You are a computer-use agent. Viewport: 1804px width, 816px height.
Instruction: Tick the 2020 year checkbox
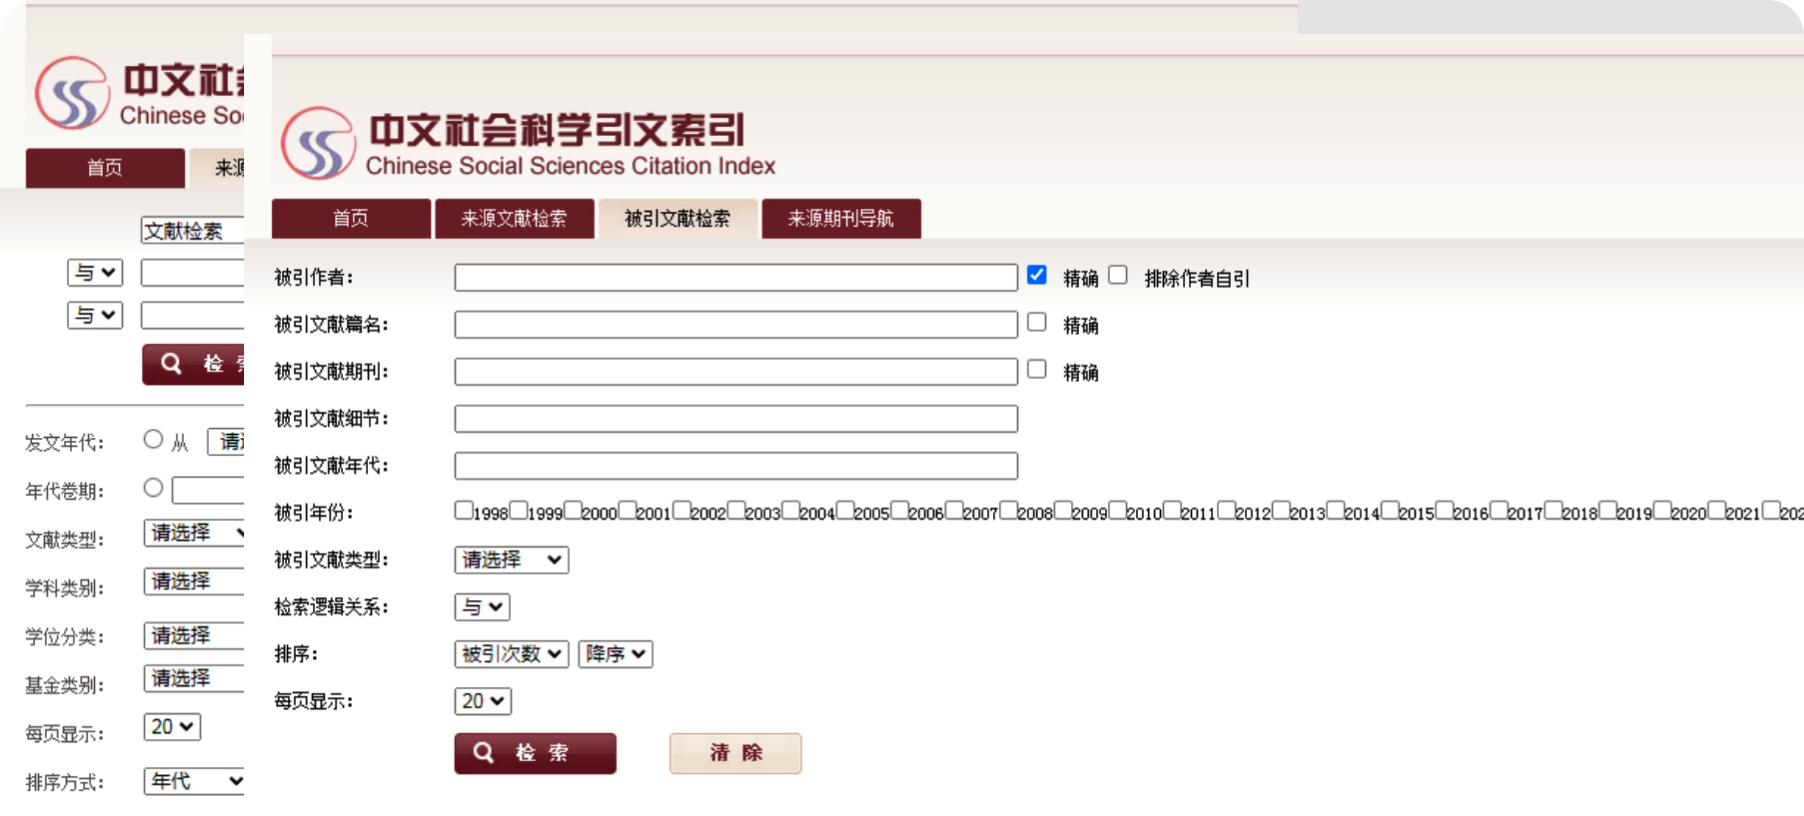(x=1661, y=510)
